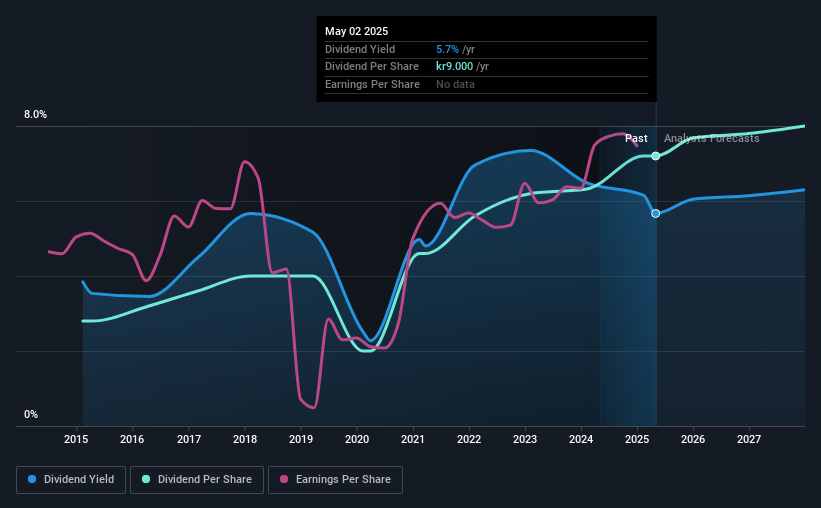Click the 2018 x-axis label
821x508 pixels.
[245, 439]
